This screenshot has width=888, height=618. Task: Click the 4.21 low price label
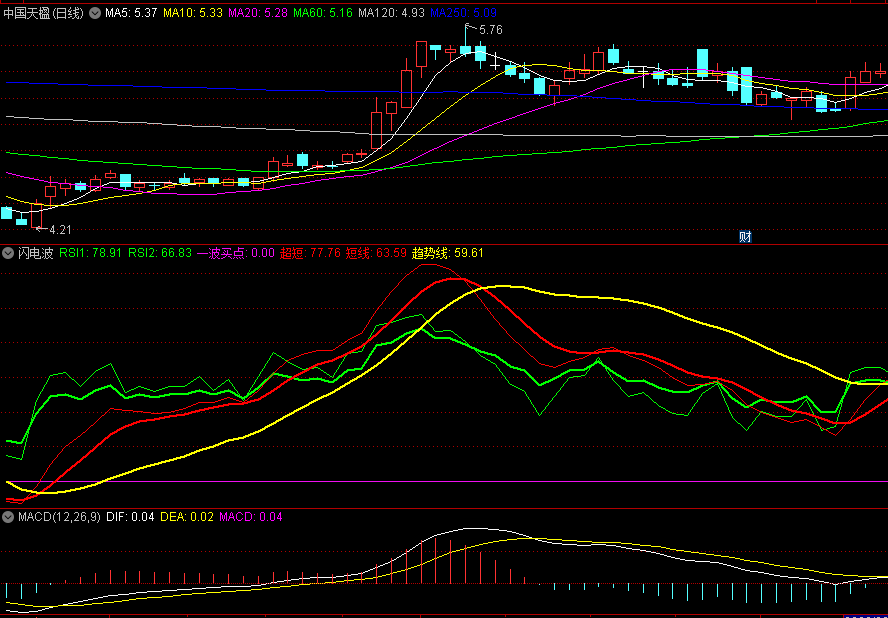coord(60,229)
